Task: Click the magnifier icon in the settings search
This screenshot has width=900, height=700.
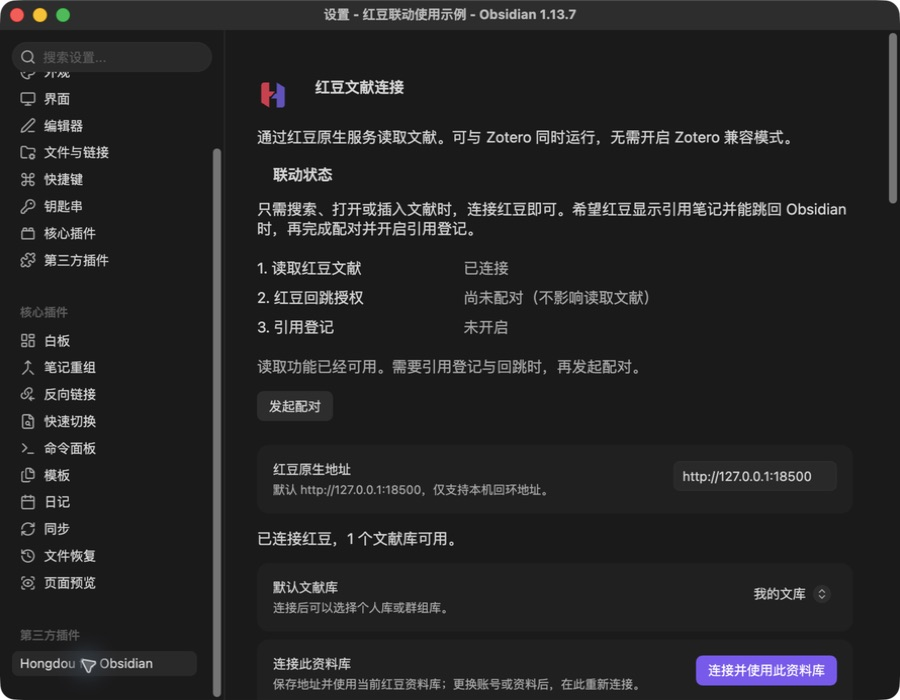Action: tap(28, 57)
